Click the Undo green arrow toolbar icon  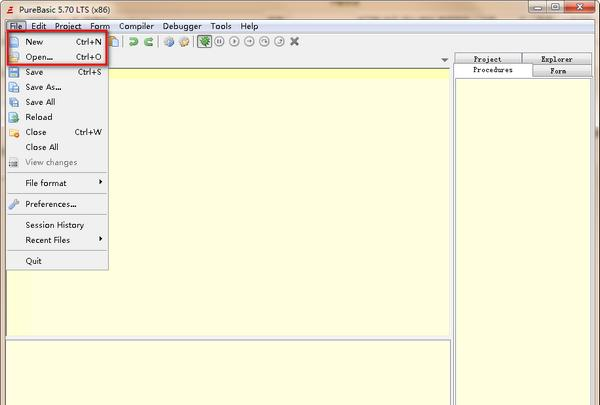pyautogui.click(x=133, y=42)
